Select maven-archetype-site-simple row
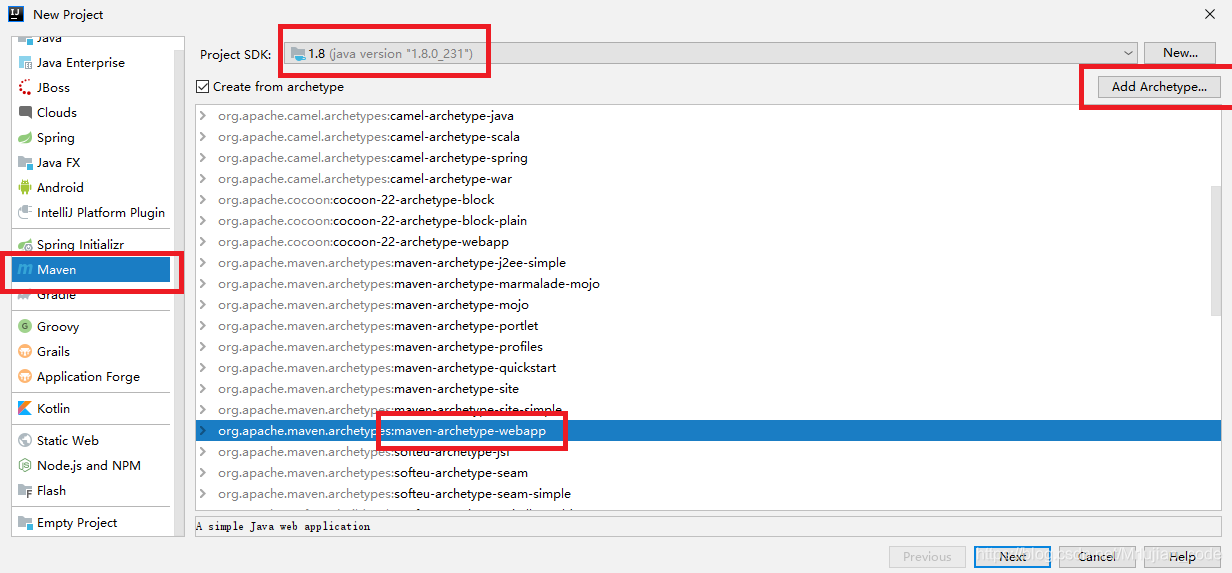 coord(702,410)
